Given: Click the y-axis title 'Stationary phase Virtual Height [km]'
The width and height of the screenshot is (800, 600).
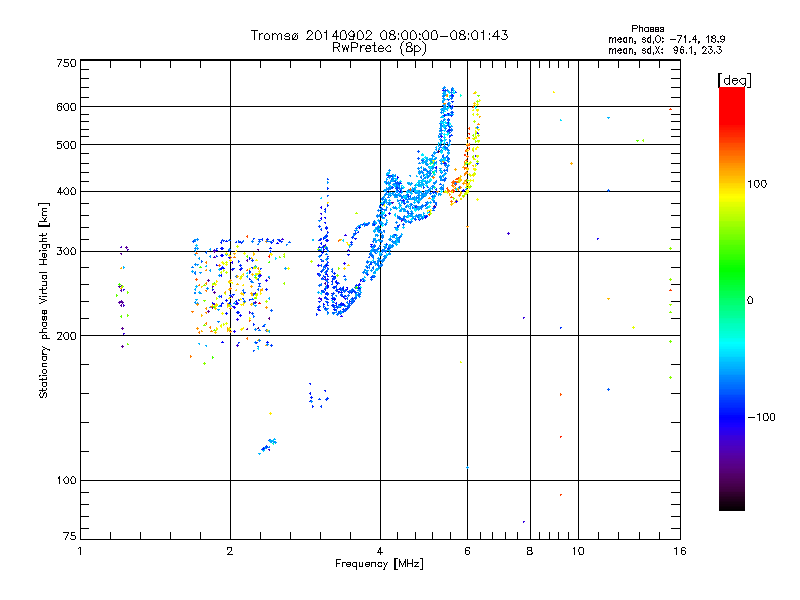Looking at the screenshot, I should (44, 300).
